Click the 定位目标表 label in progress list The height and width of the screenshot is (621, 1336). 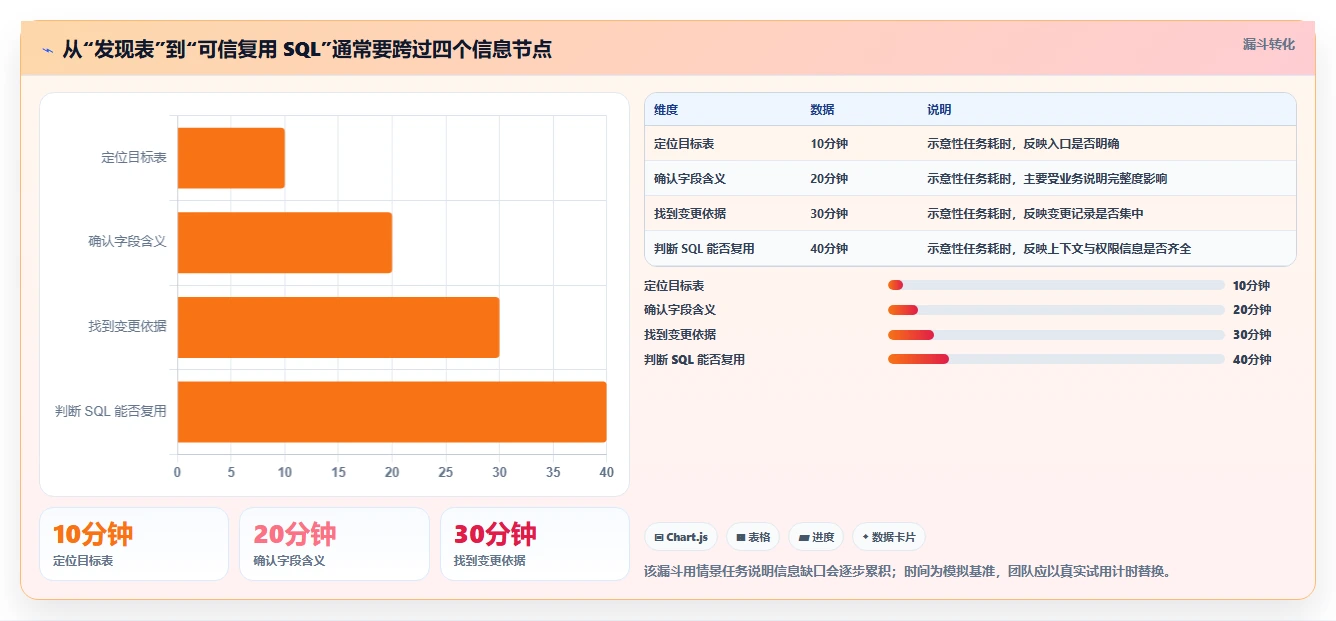674,286
